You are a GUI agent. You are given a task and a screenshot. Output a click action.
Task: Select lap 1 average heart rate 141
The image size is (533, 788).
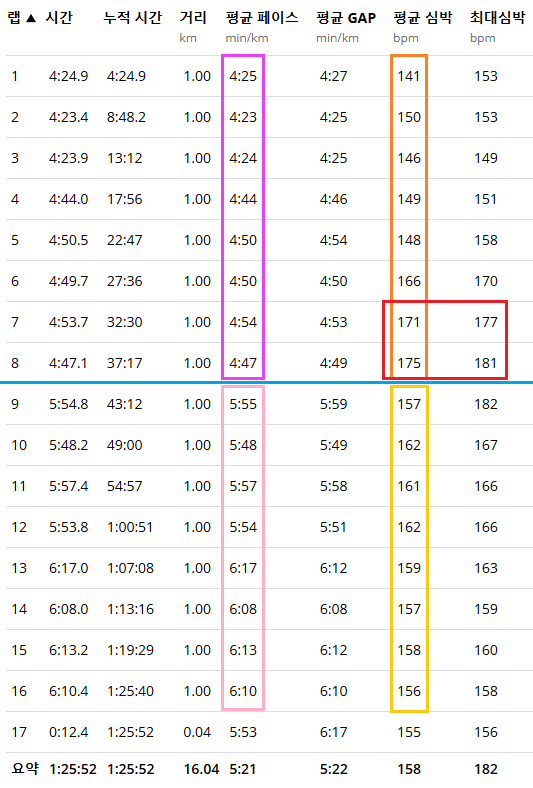(409, 76)
